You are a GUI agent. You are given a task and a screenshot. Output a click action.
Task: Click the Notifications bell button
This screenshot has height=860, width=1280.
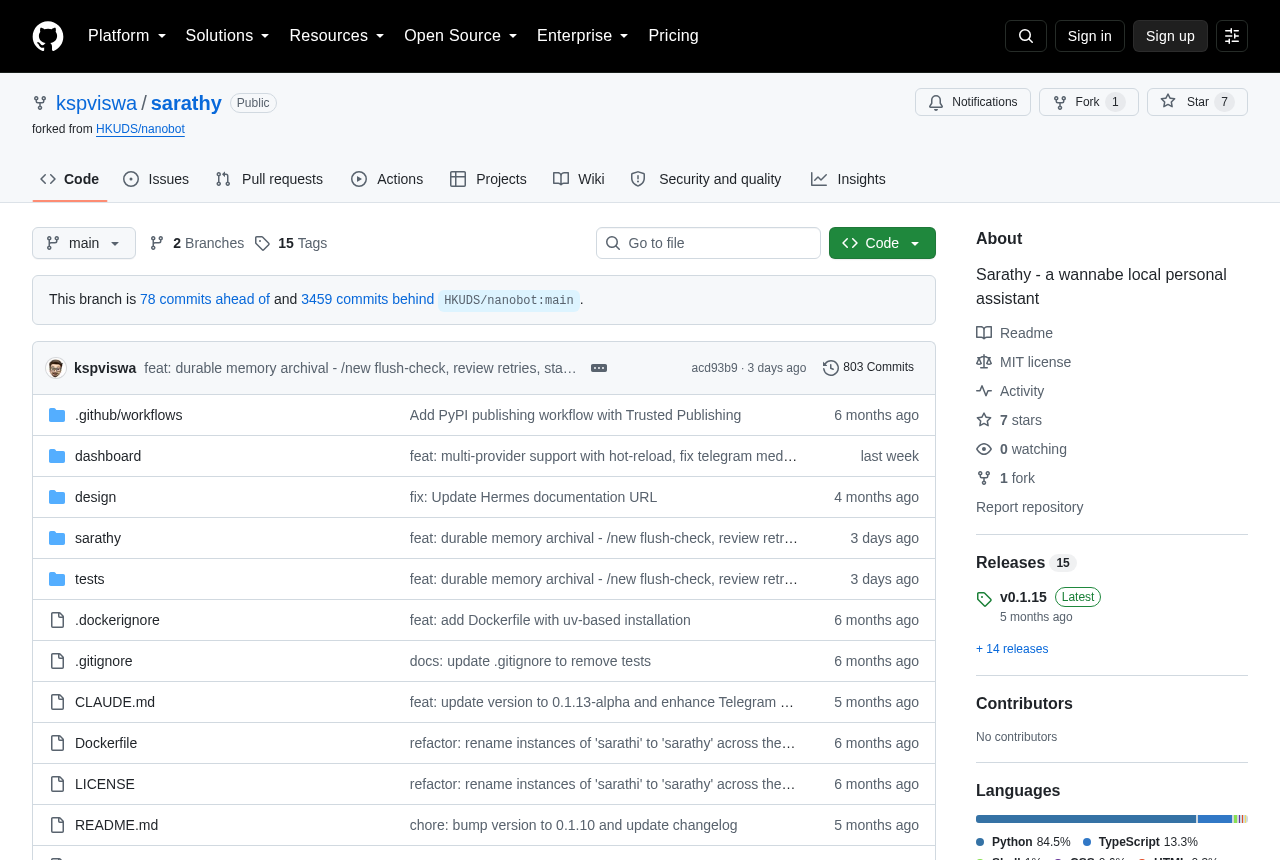973,102
